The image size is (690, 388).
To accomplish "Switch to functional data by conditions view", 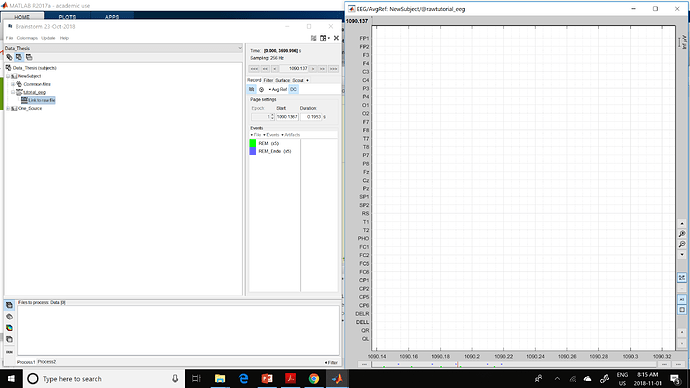I will pos(29,57).
